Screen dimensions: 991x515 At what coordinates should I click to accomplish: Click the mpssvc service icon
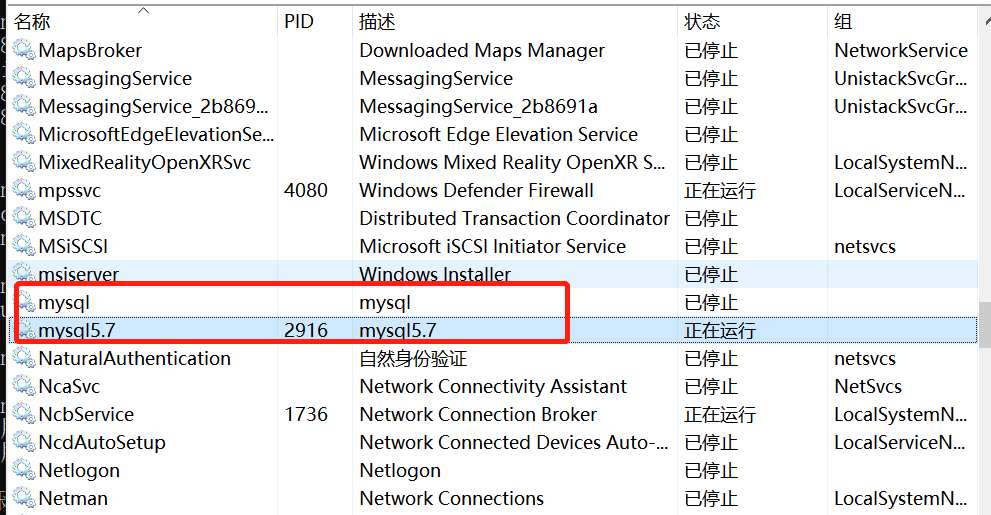click(x=24, y=190)
